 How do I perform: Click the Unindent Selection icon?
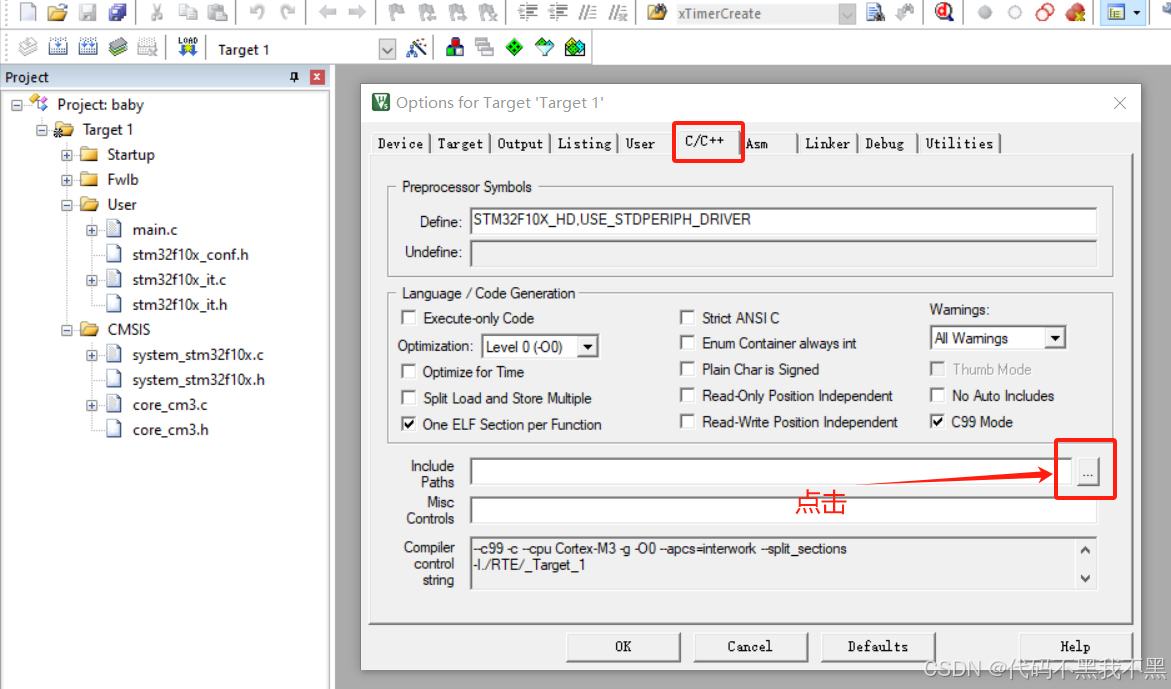coord(557,12)
